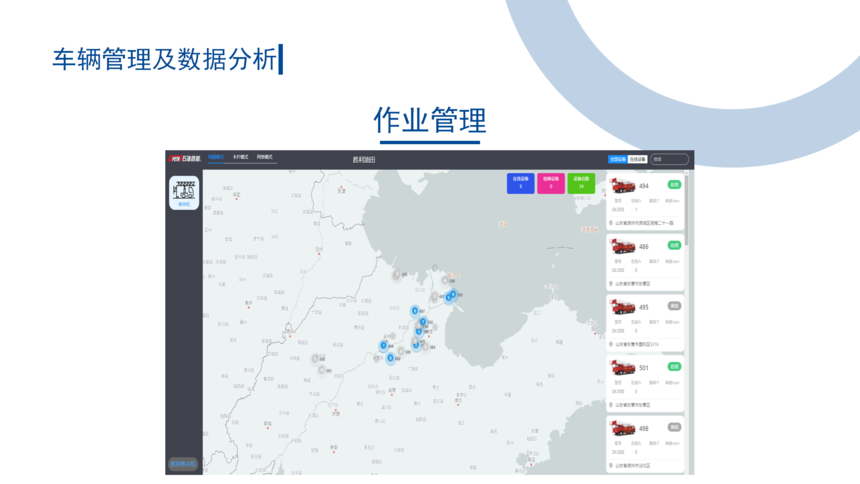Click the blue 在线设备 counter tile
Viewport: 860px width, 484px height.
click(520, 183)
